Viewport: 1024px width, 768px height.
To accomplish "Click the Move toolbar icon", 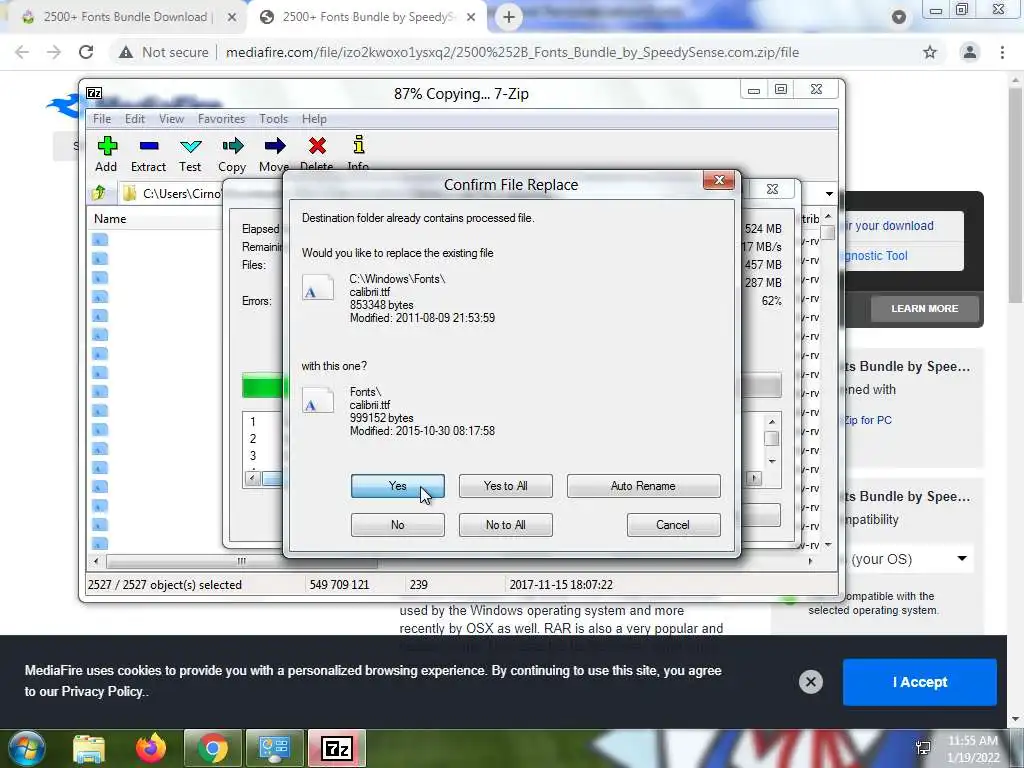I will pyautogui.click(x=275, y=146).
